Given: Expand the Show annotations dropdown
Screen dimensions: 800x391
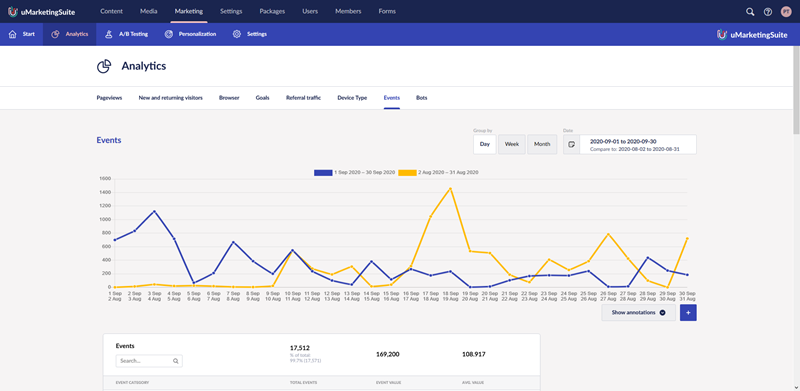Looking at the screenshot, I should coord(638,312).
